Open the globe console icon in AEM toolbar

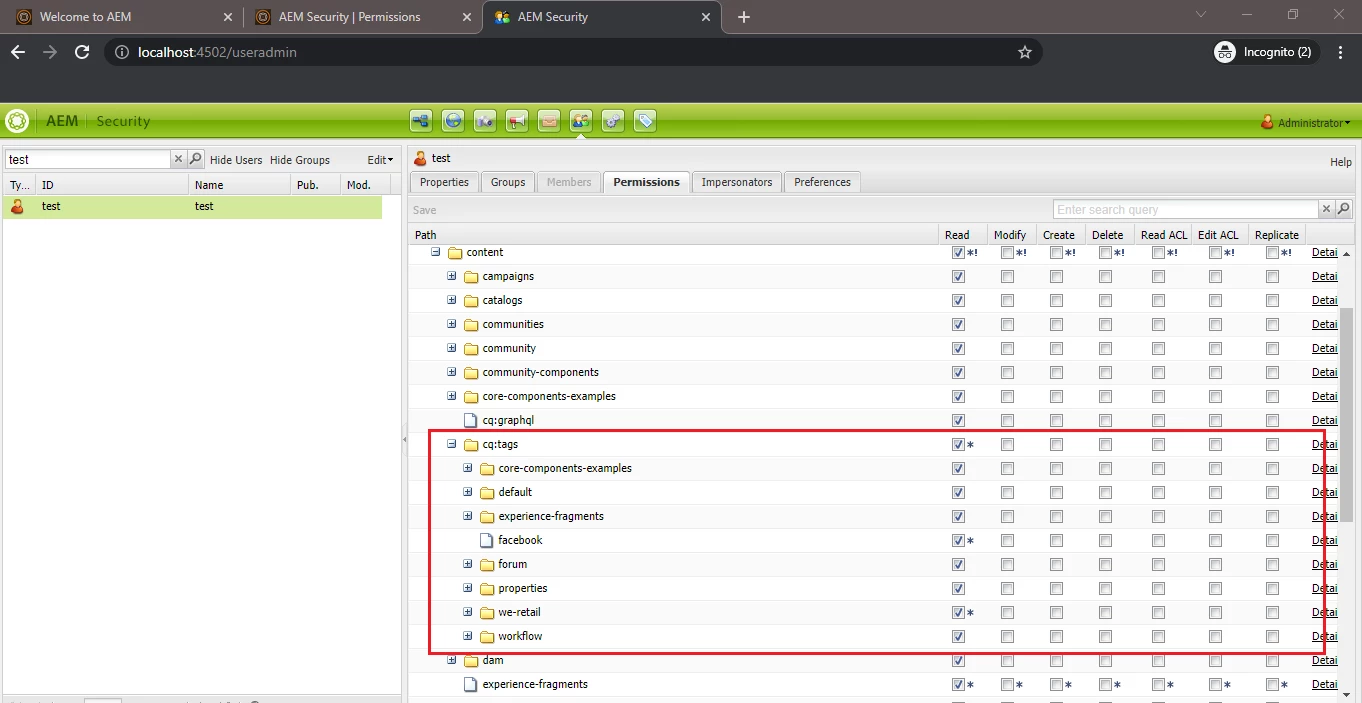pyautogui.click(x=453, y=121)
